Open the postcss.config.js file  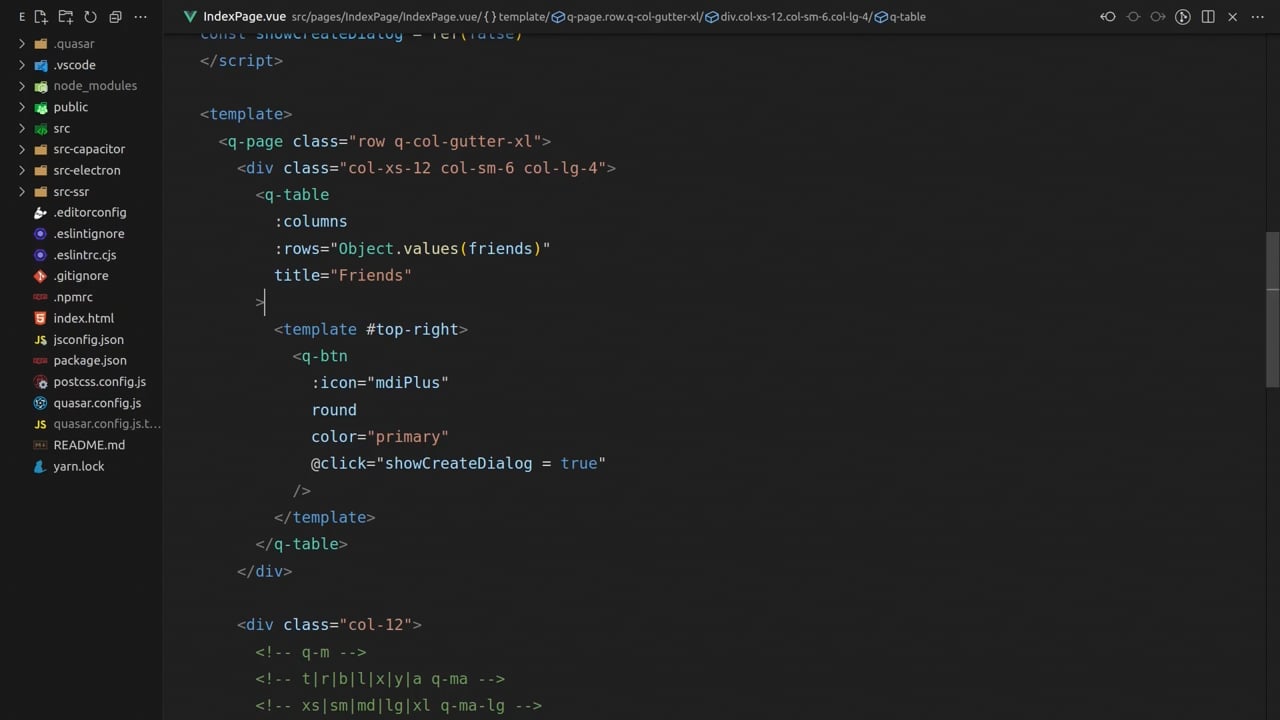point(100,381)
